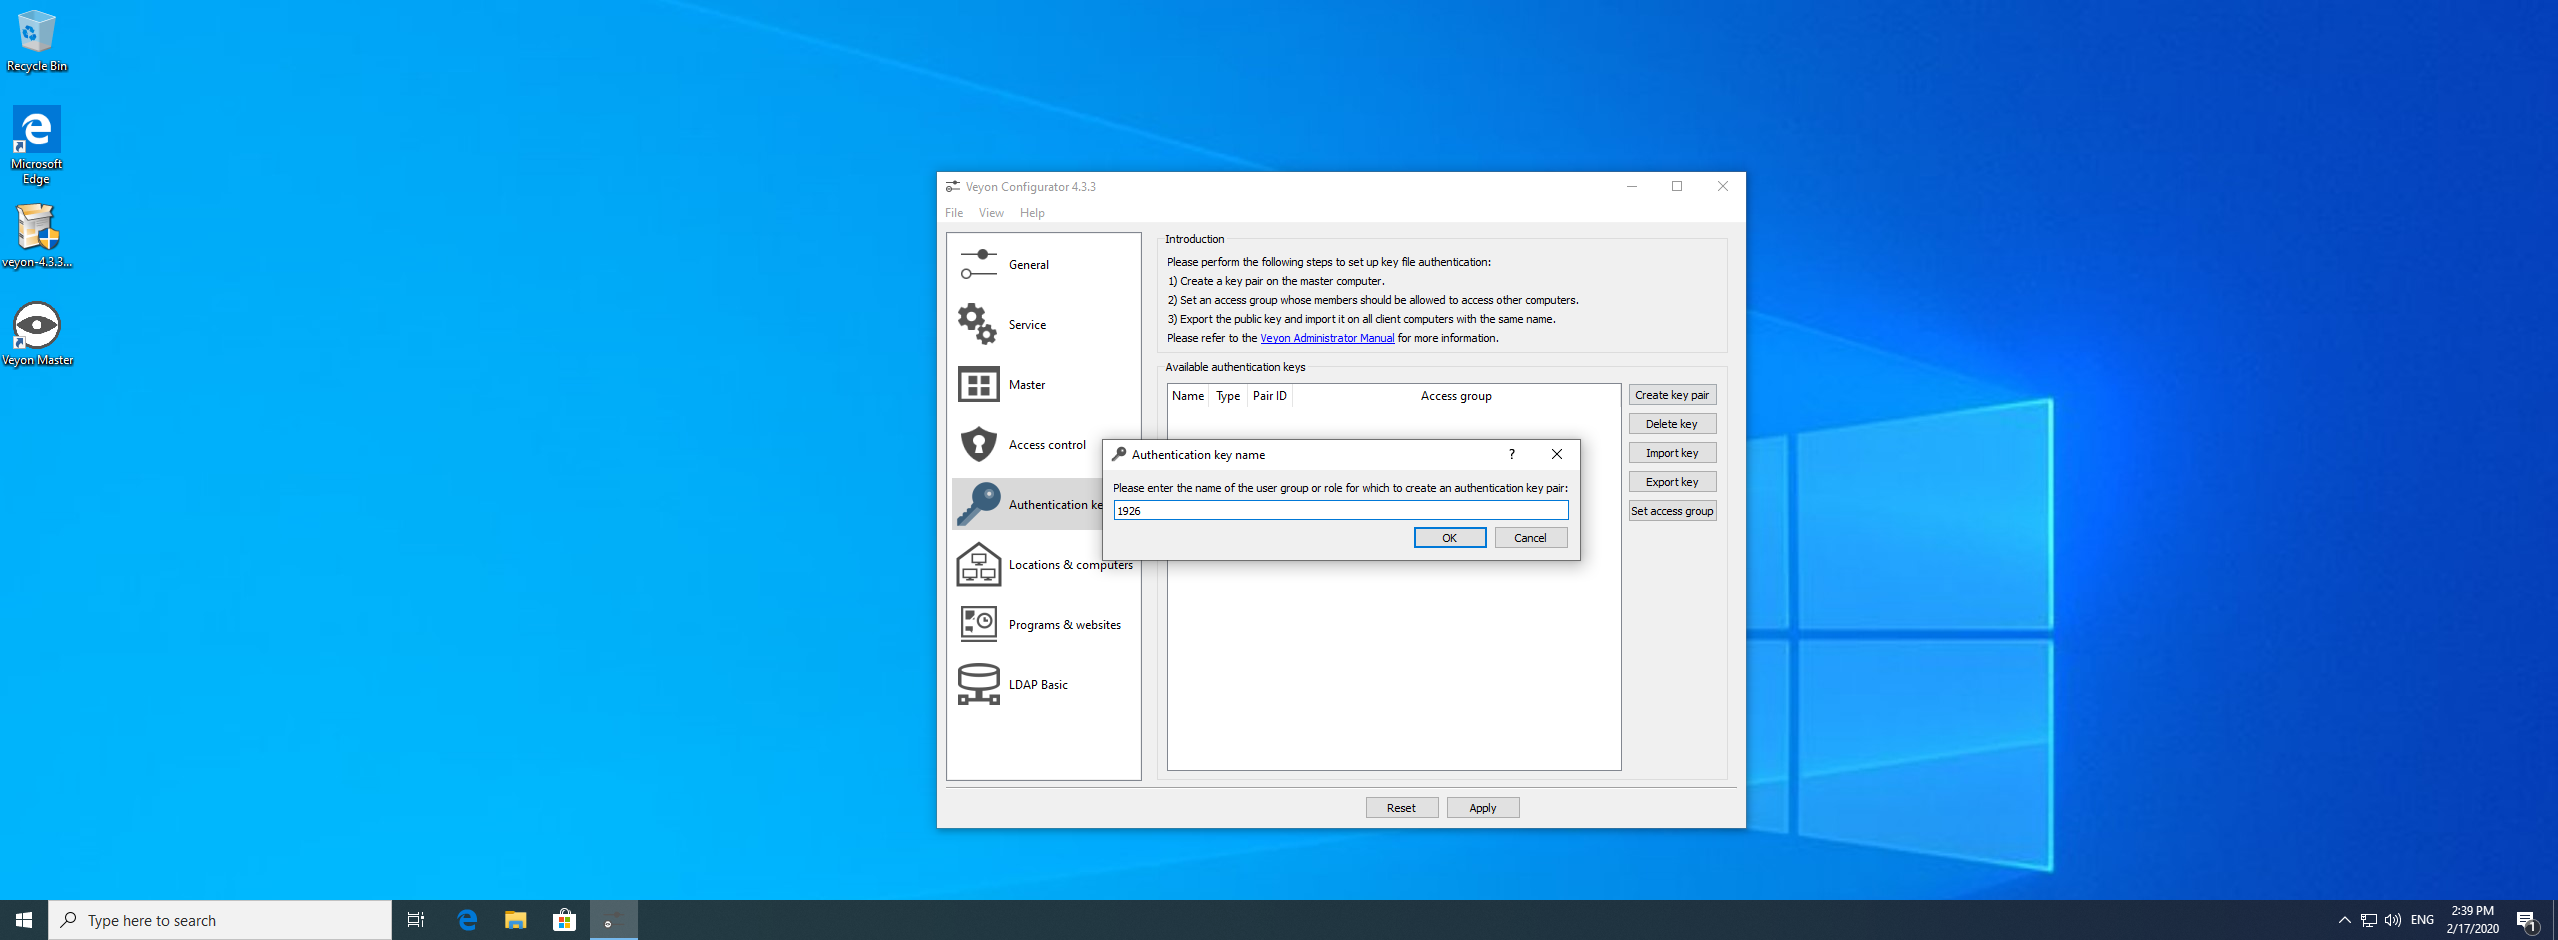Screen dimensions: 2558x940
Task: Open File Explorer from the taskbar
Action: (516, 920)
